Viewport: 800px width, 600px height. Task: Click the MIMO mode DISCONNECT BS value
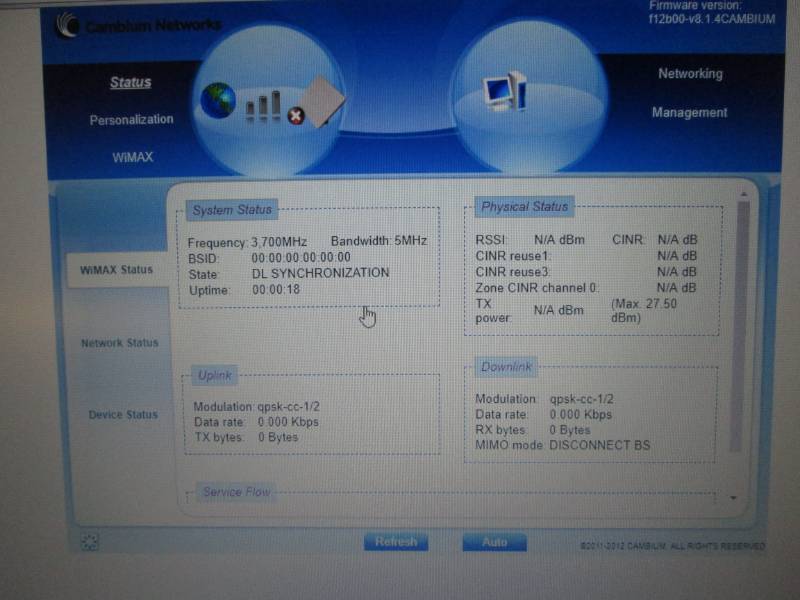(600, 445)
